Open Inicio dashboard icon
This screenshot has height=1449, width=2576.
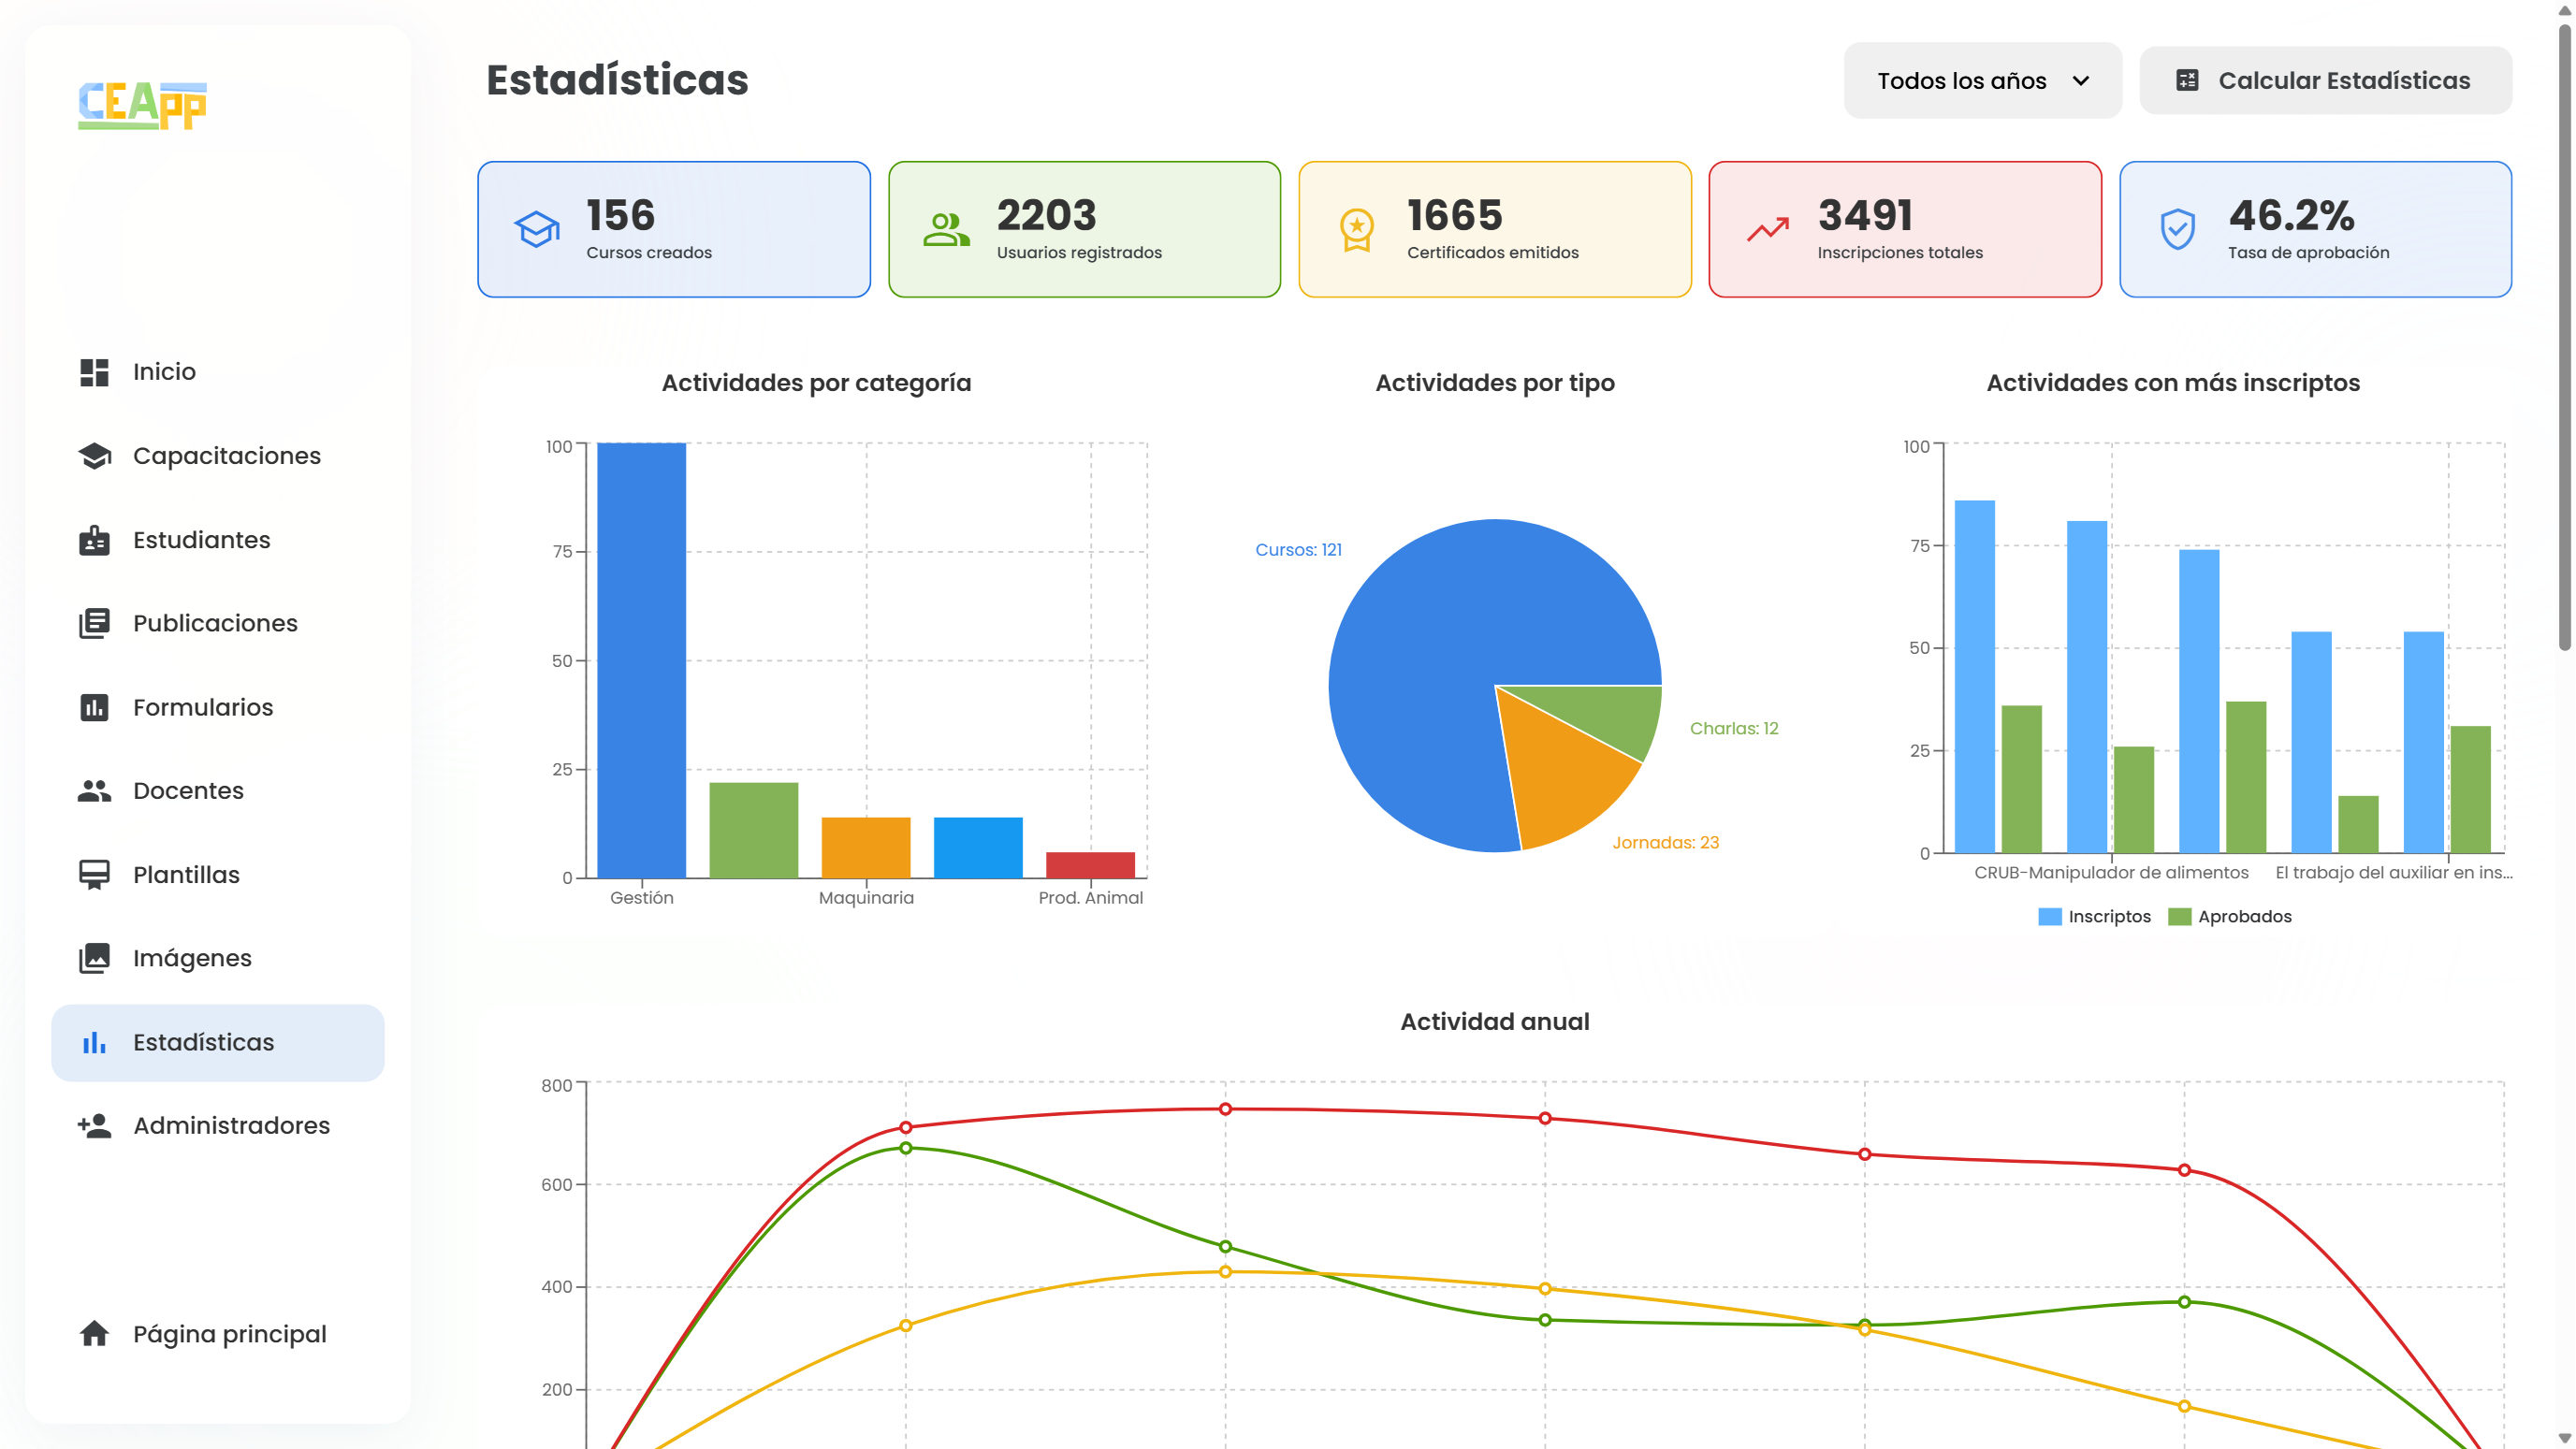[94, 372]
